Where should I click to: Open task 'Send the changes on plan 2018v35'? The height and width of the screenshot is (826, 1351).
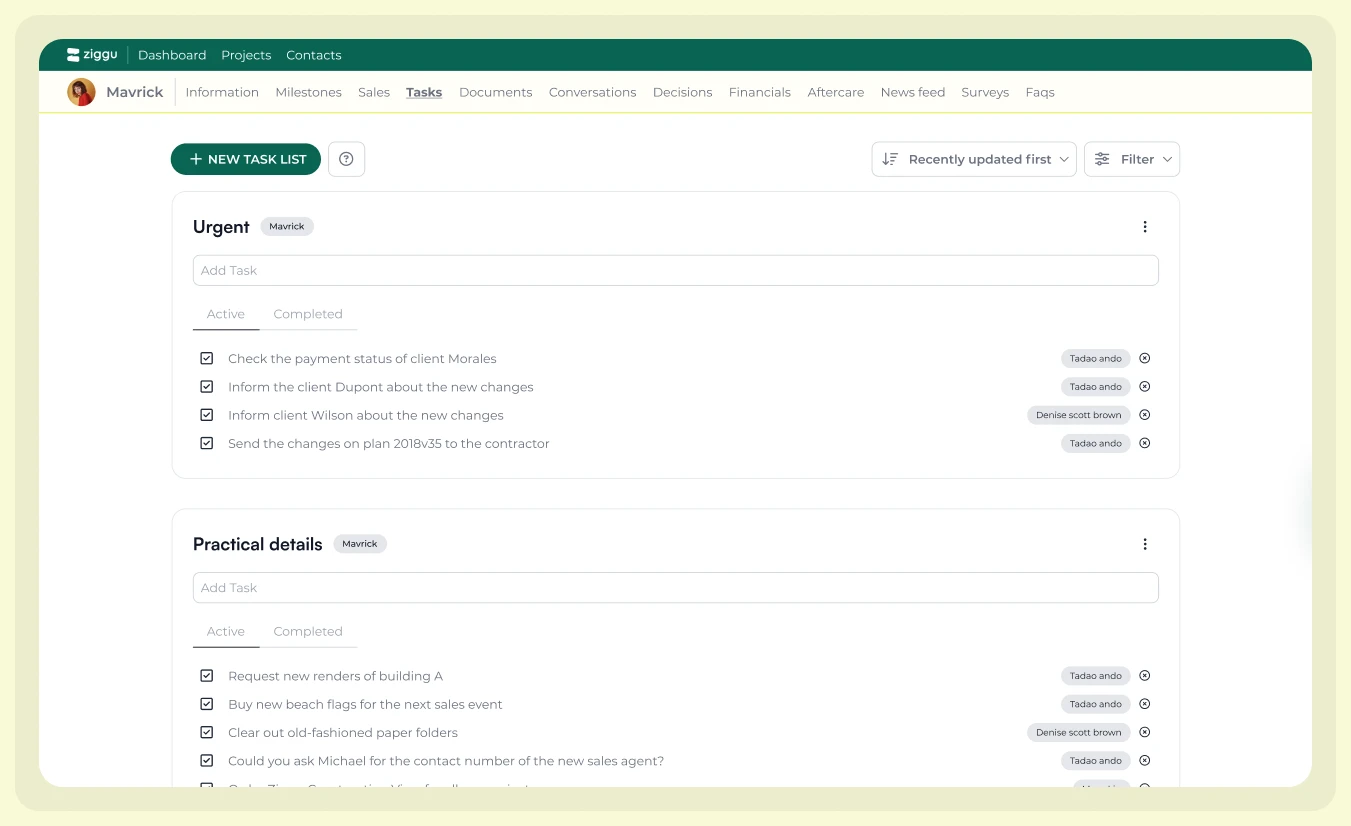tap(389, 443)
